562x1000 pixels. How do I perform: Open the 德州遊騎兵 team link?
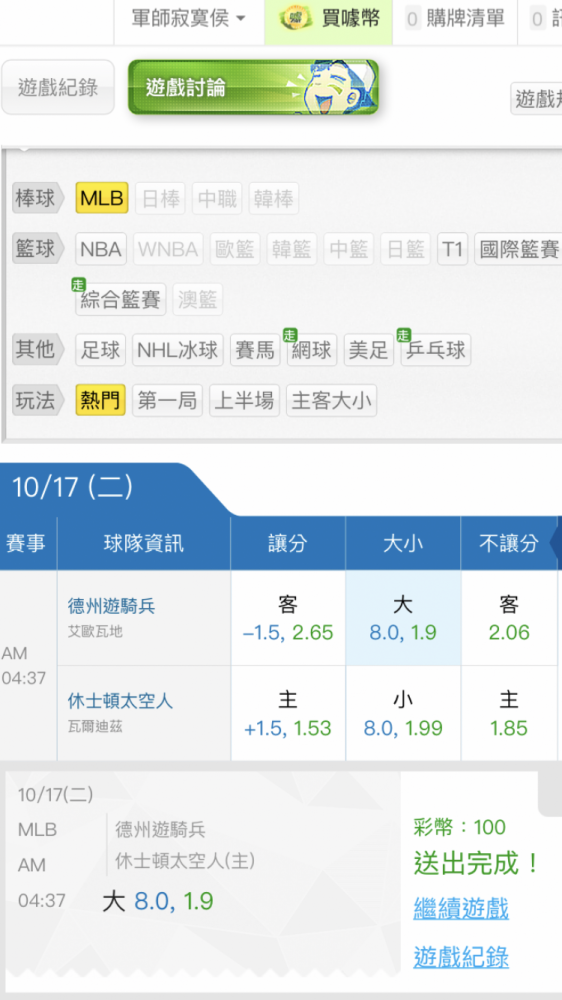(x=112, y=606)
